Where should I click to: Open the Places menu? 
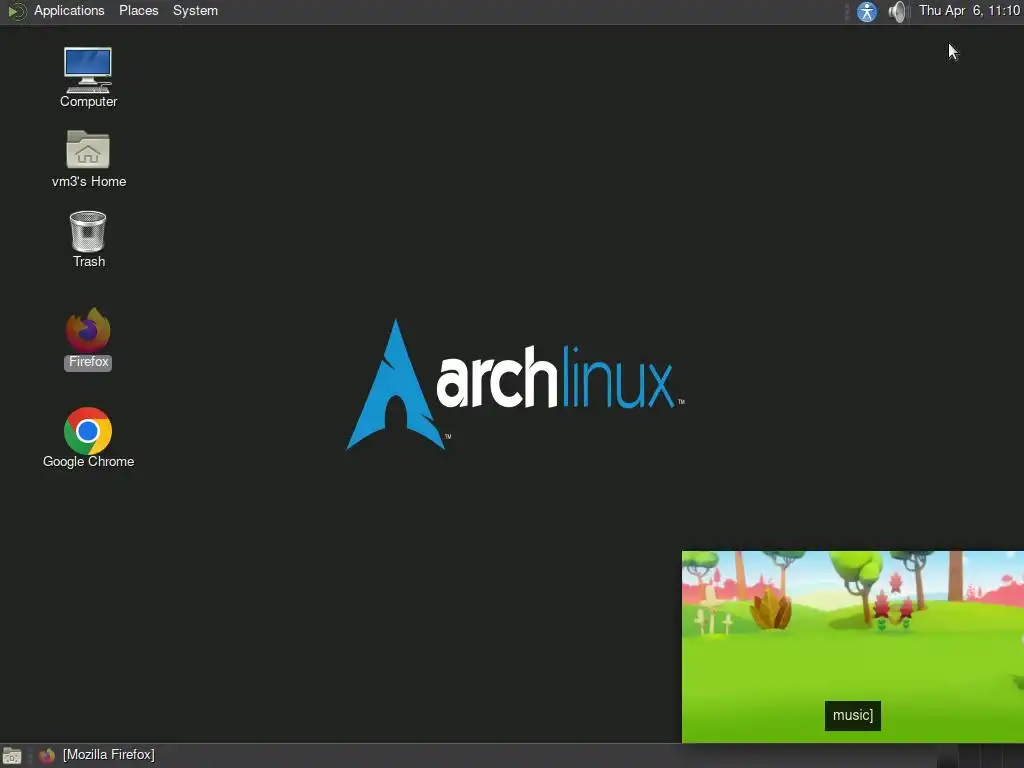138,11
